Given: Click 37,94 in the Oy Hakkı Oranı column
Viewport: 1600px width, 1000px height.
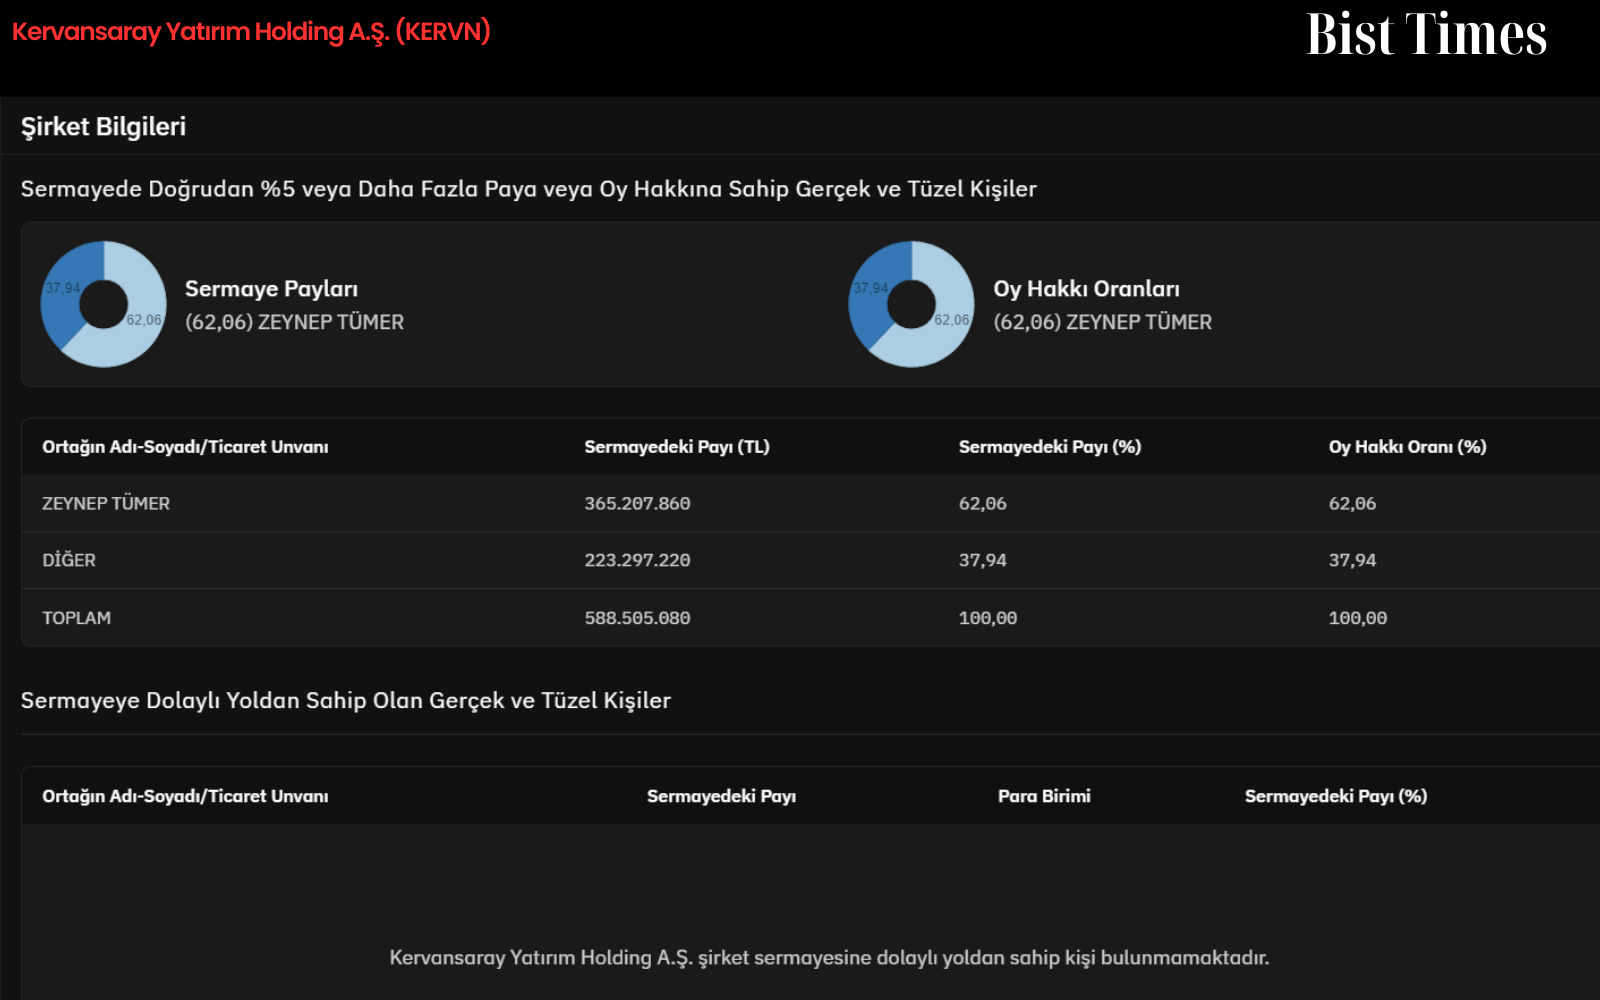Looking at the screenshot, I should point(1352,561).
